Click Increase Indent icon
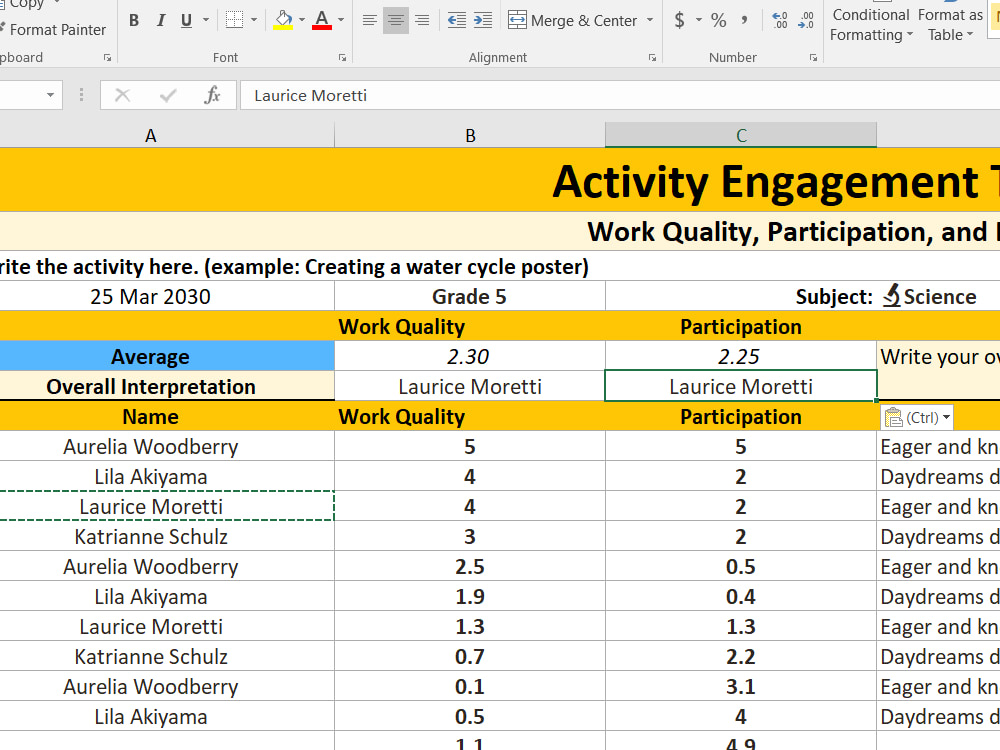The width and height of the screenshot is (1000, 750). point(483,20)
